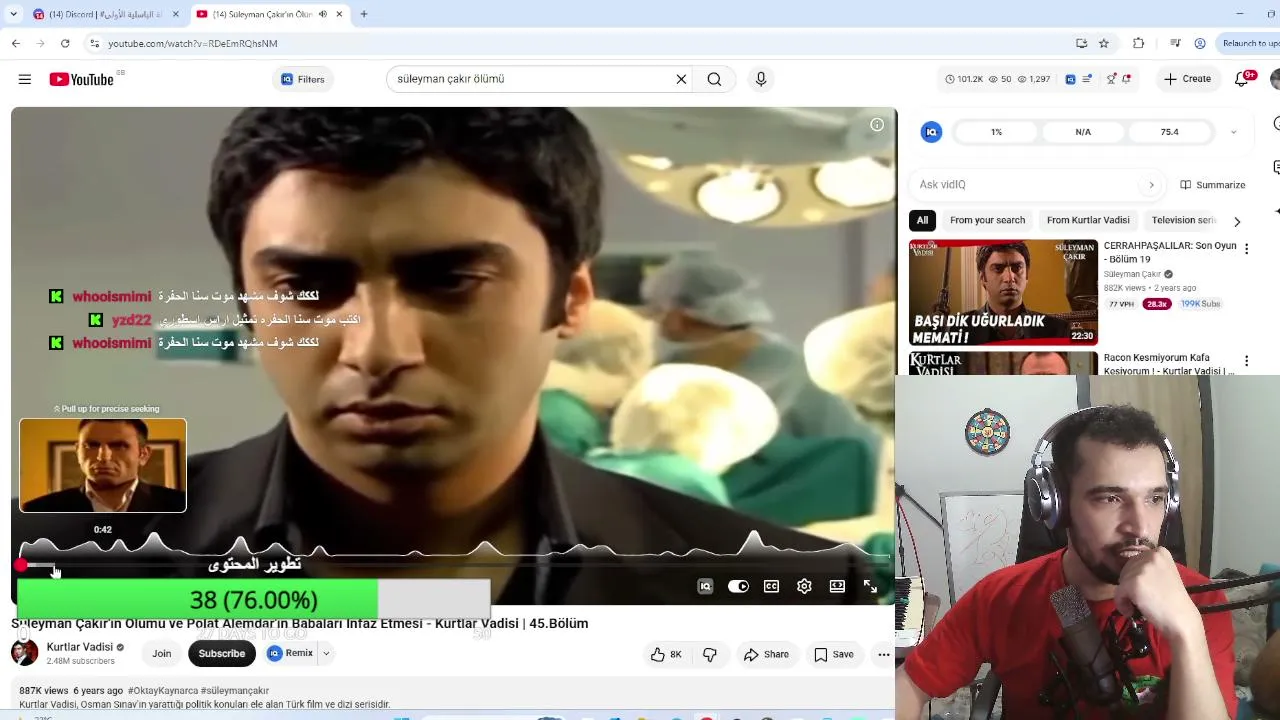Open the 'CERRAHPAŞALILAR: Son Oyun - Bölüm 19' title link
Screen dimensions: 1280x720
[1170, 252]
